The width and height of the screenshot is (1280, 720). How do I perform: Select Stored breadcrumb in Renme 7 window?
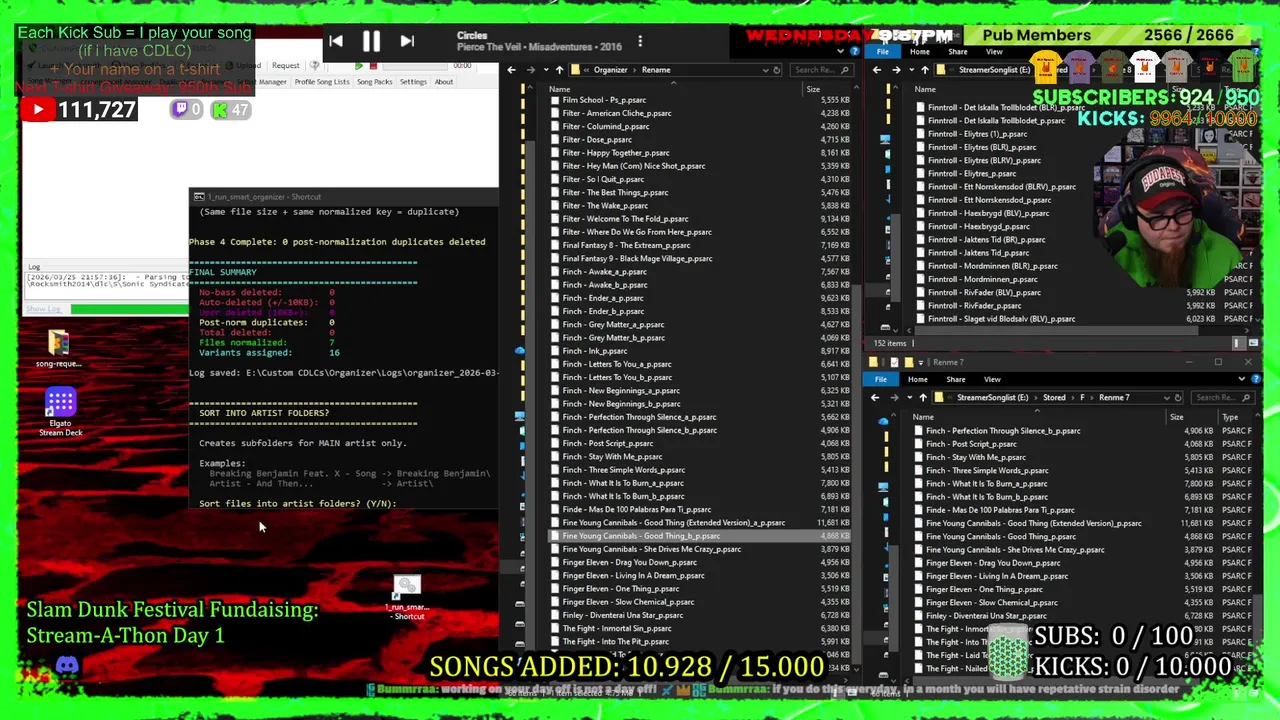(x=1054, y=398)
